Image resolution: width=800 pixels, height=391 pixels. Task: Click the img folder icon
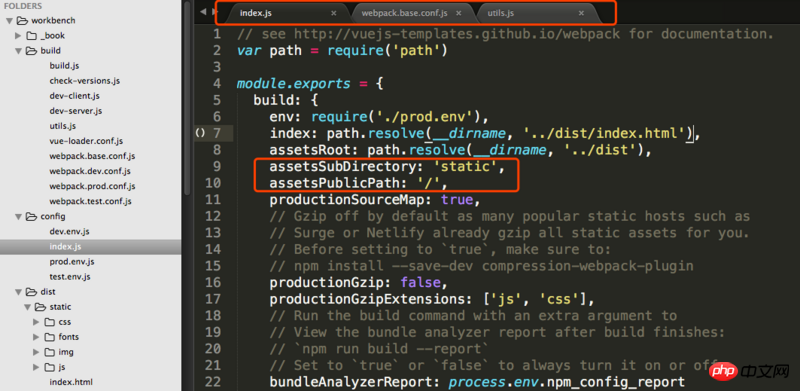click(x=49, y=352)
